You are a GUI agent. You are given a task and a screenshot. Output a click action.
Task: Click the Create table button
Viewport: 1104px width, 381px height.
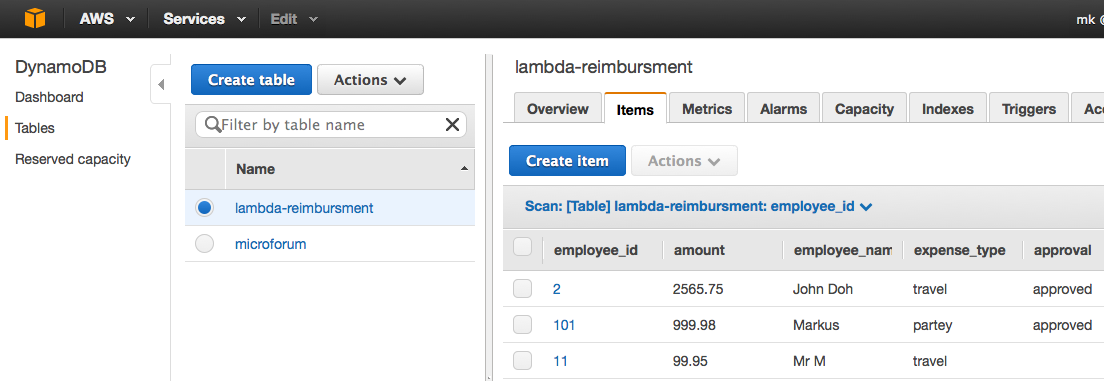point(251,80)
